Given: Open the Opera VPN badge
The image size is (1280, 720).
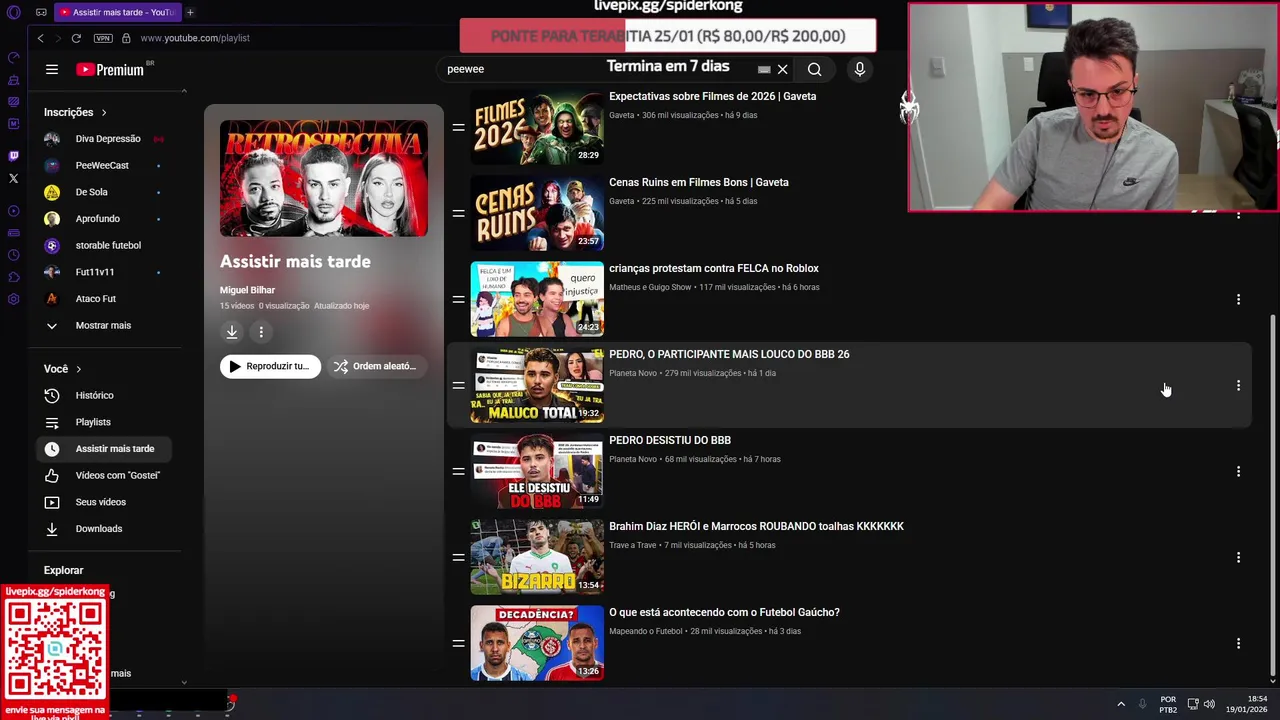Looking at the screenshot, I should 103,38.
